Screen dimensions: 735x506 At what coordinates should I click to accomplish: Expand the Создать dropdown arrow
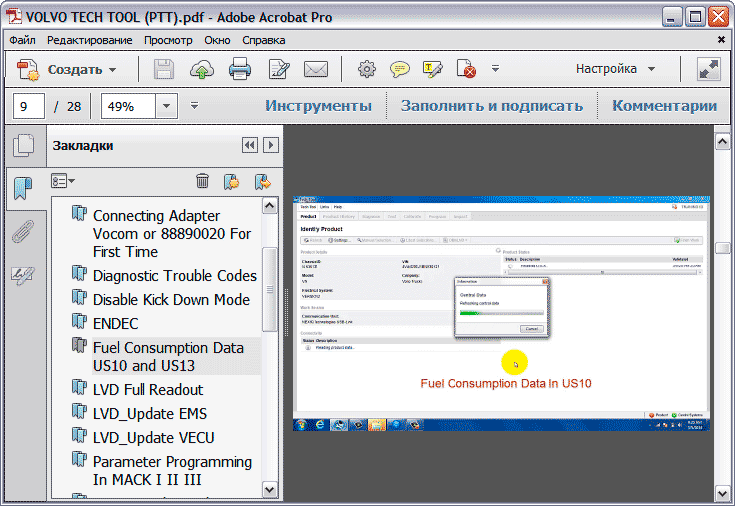coord(113,70)
